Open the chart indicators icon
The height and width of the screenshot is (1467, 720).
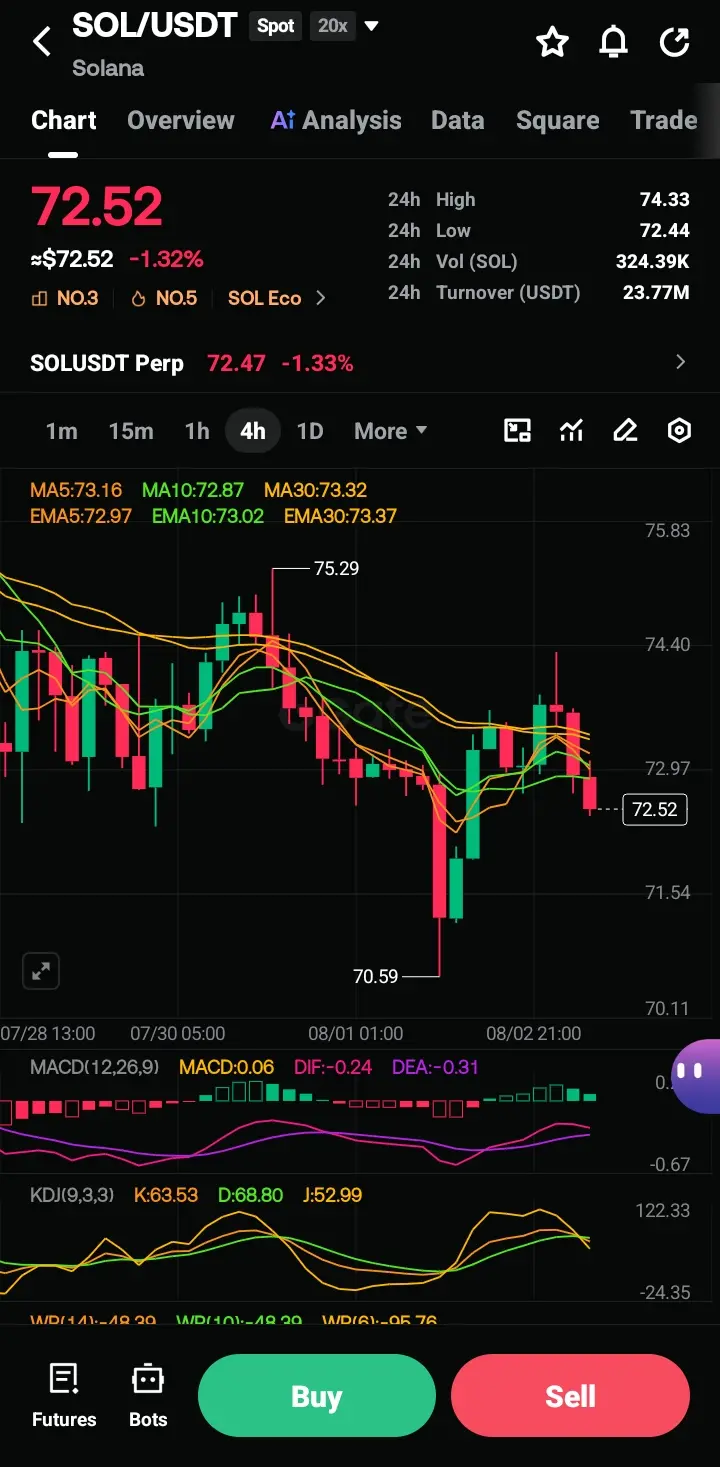tap(571, 431)
